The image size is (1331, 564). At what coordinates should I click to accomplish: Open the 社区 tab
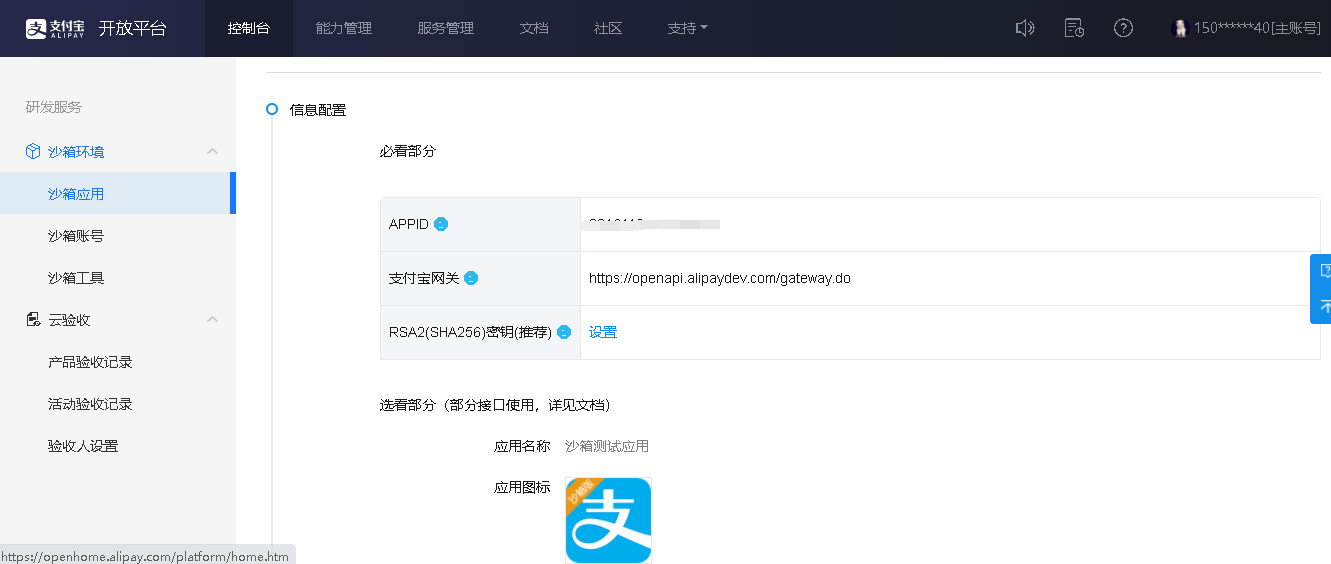[x=608, y=28]
